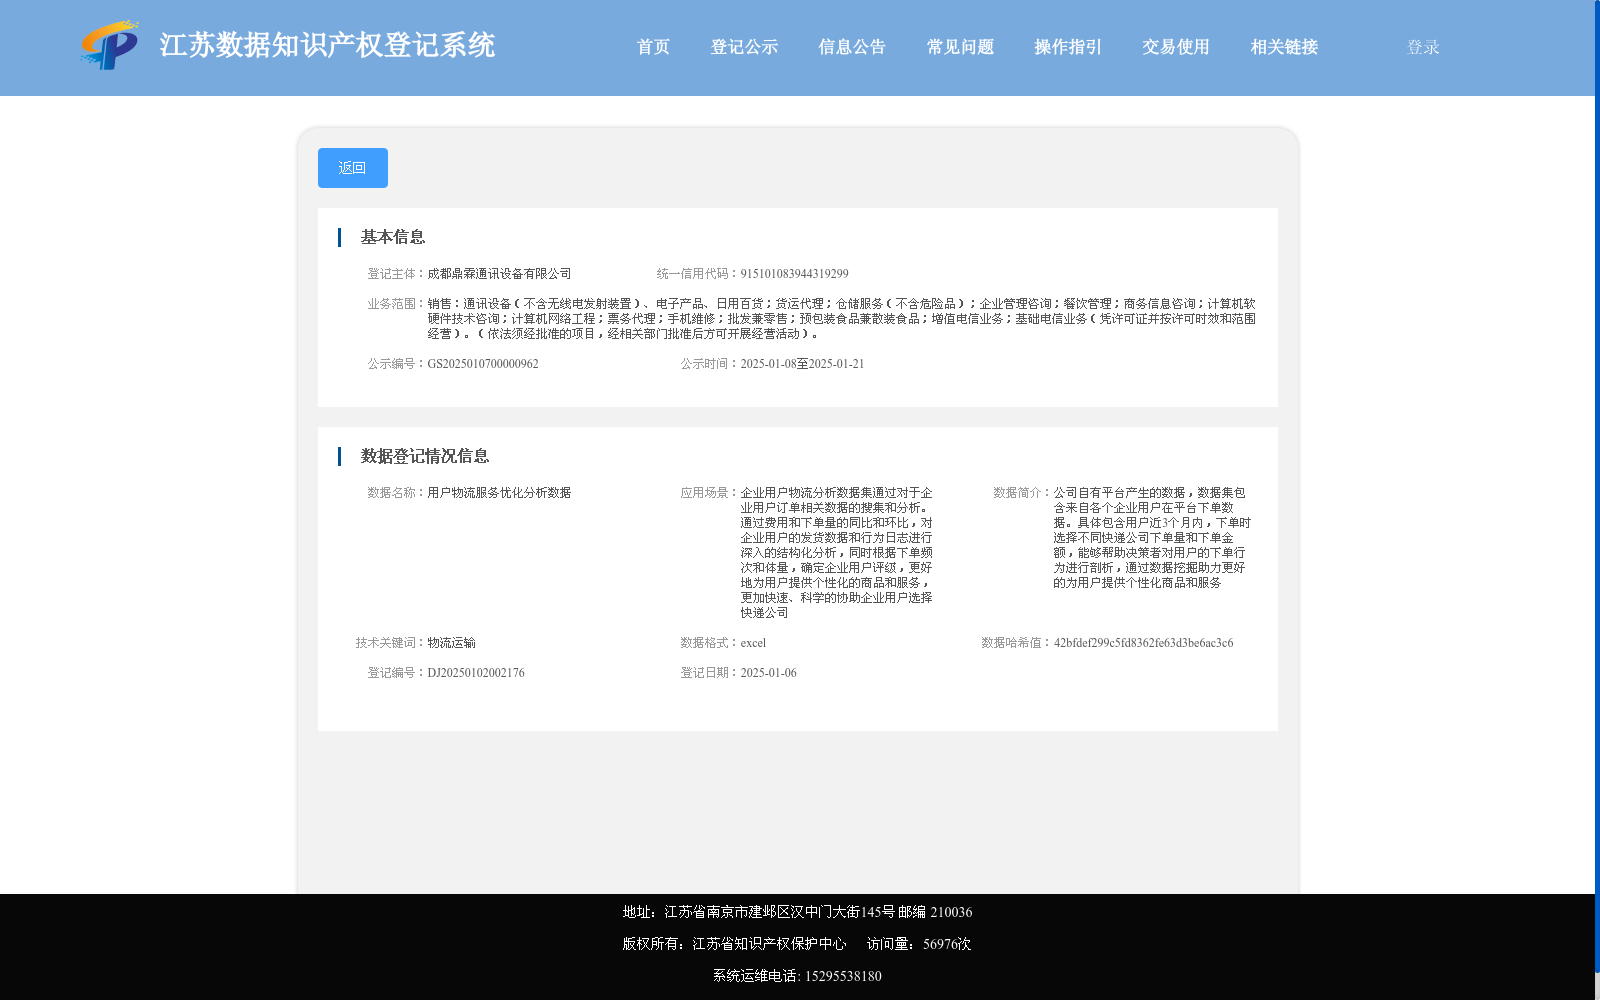Open 相关链接 navigation entry
The height and width of the screenshot is (1000, 1600).
tap(1284, 47)
